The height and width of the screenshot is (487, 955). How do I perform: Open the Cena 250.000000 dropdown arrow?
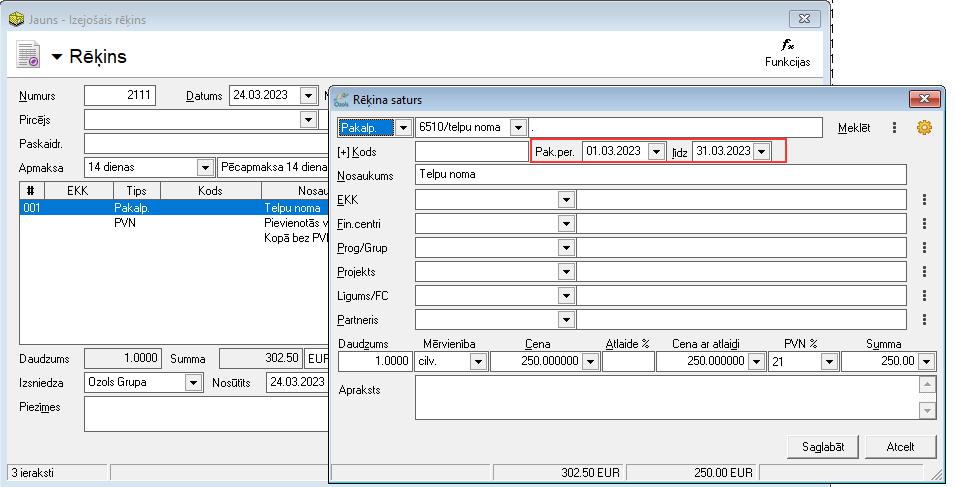(590, 362)
